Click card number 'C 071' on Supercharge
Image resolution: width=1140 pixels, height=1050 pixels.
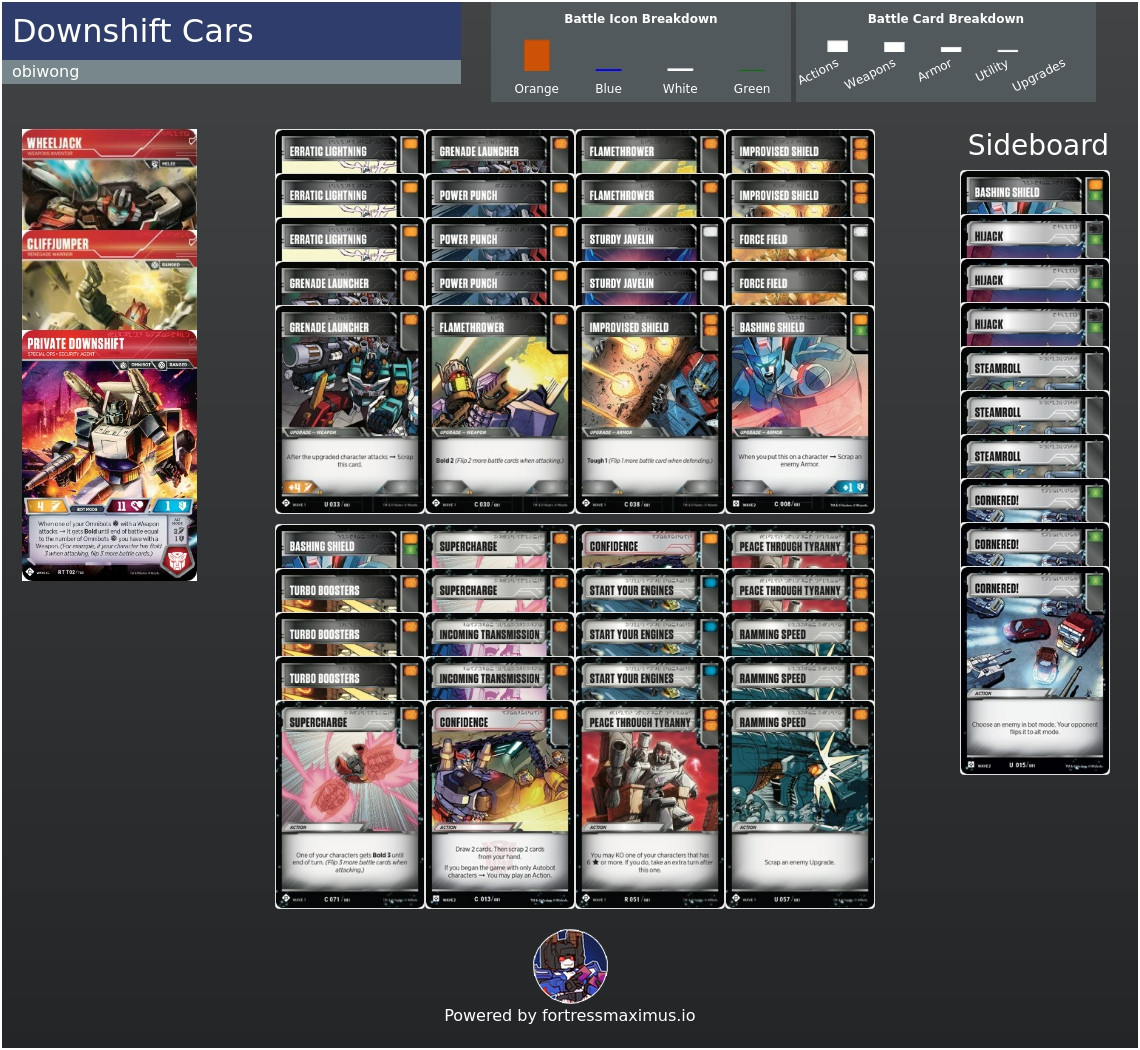click(334, 899)
